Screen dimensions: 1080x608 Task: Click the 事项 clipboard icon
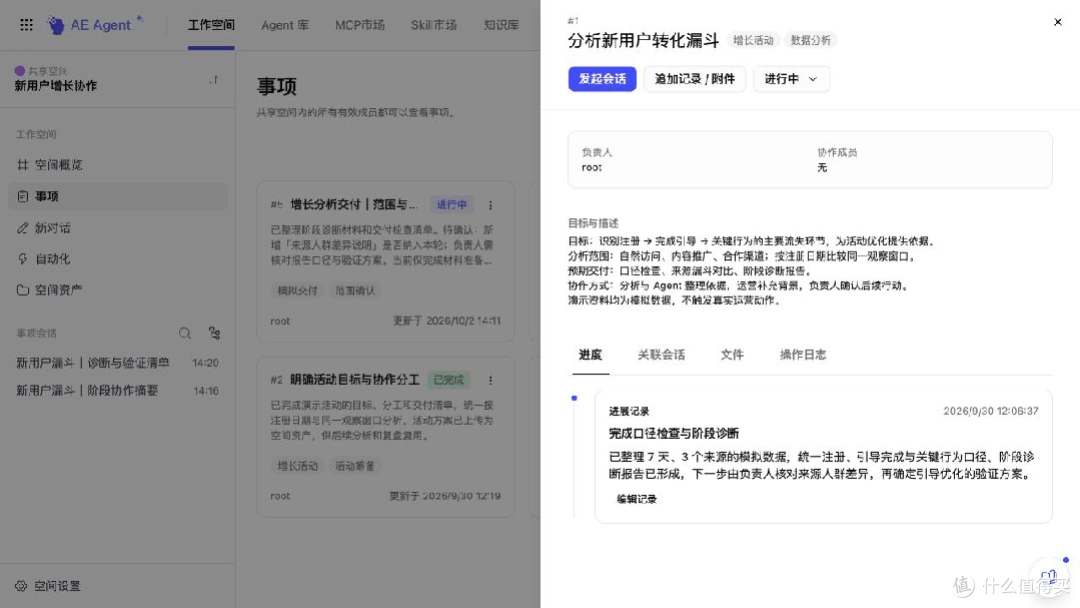23,196
